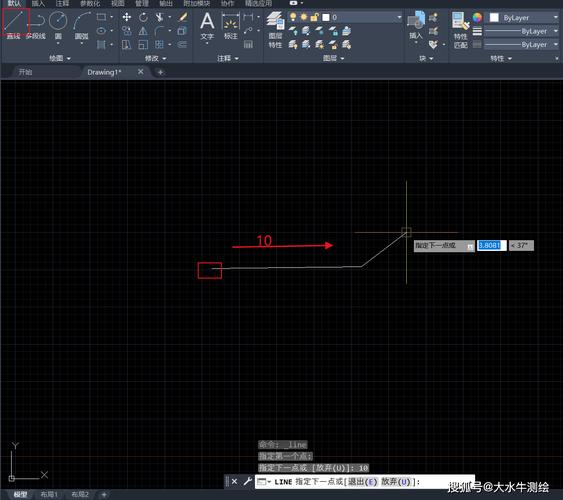Toggle layer lock padlock icon
563x500 pixels.
pyautogui.click(x=314, y=17)
